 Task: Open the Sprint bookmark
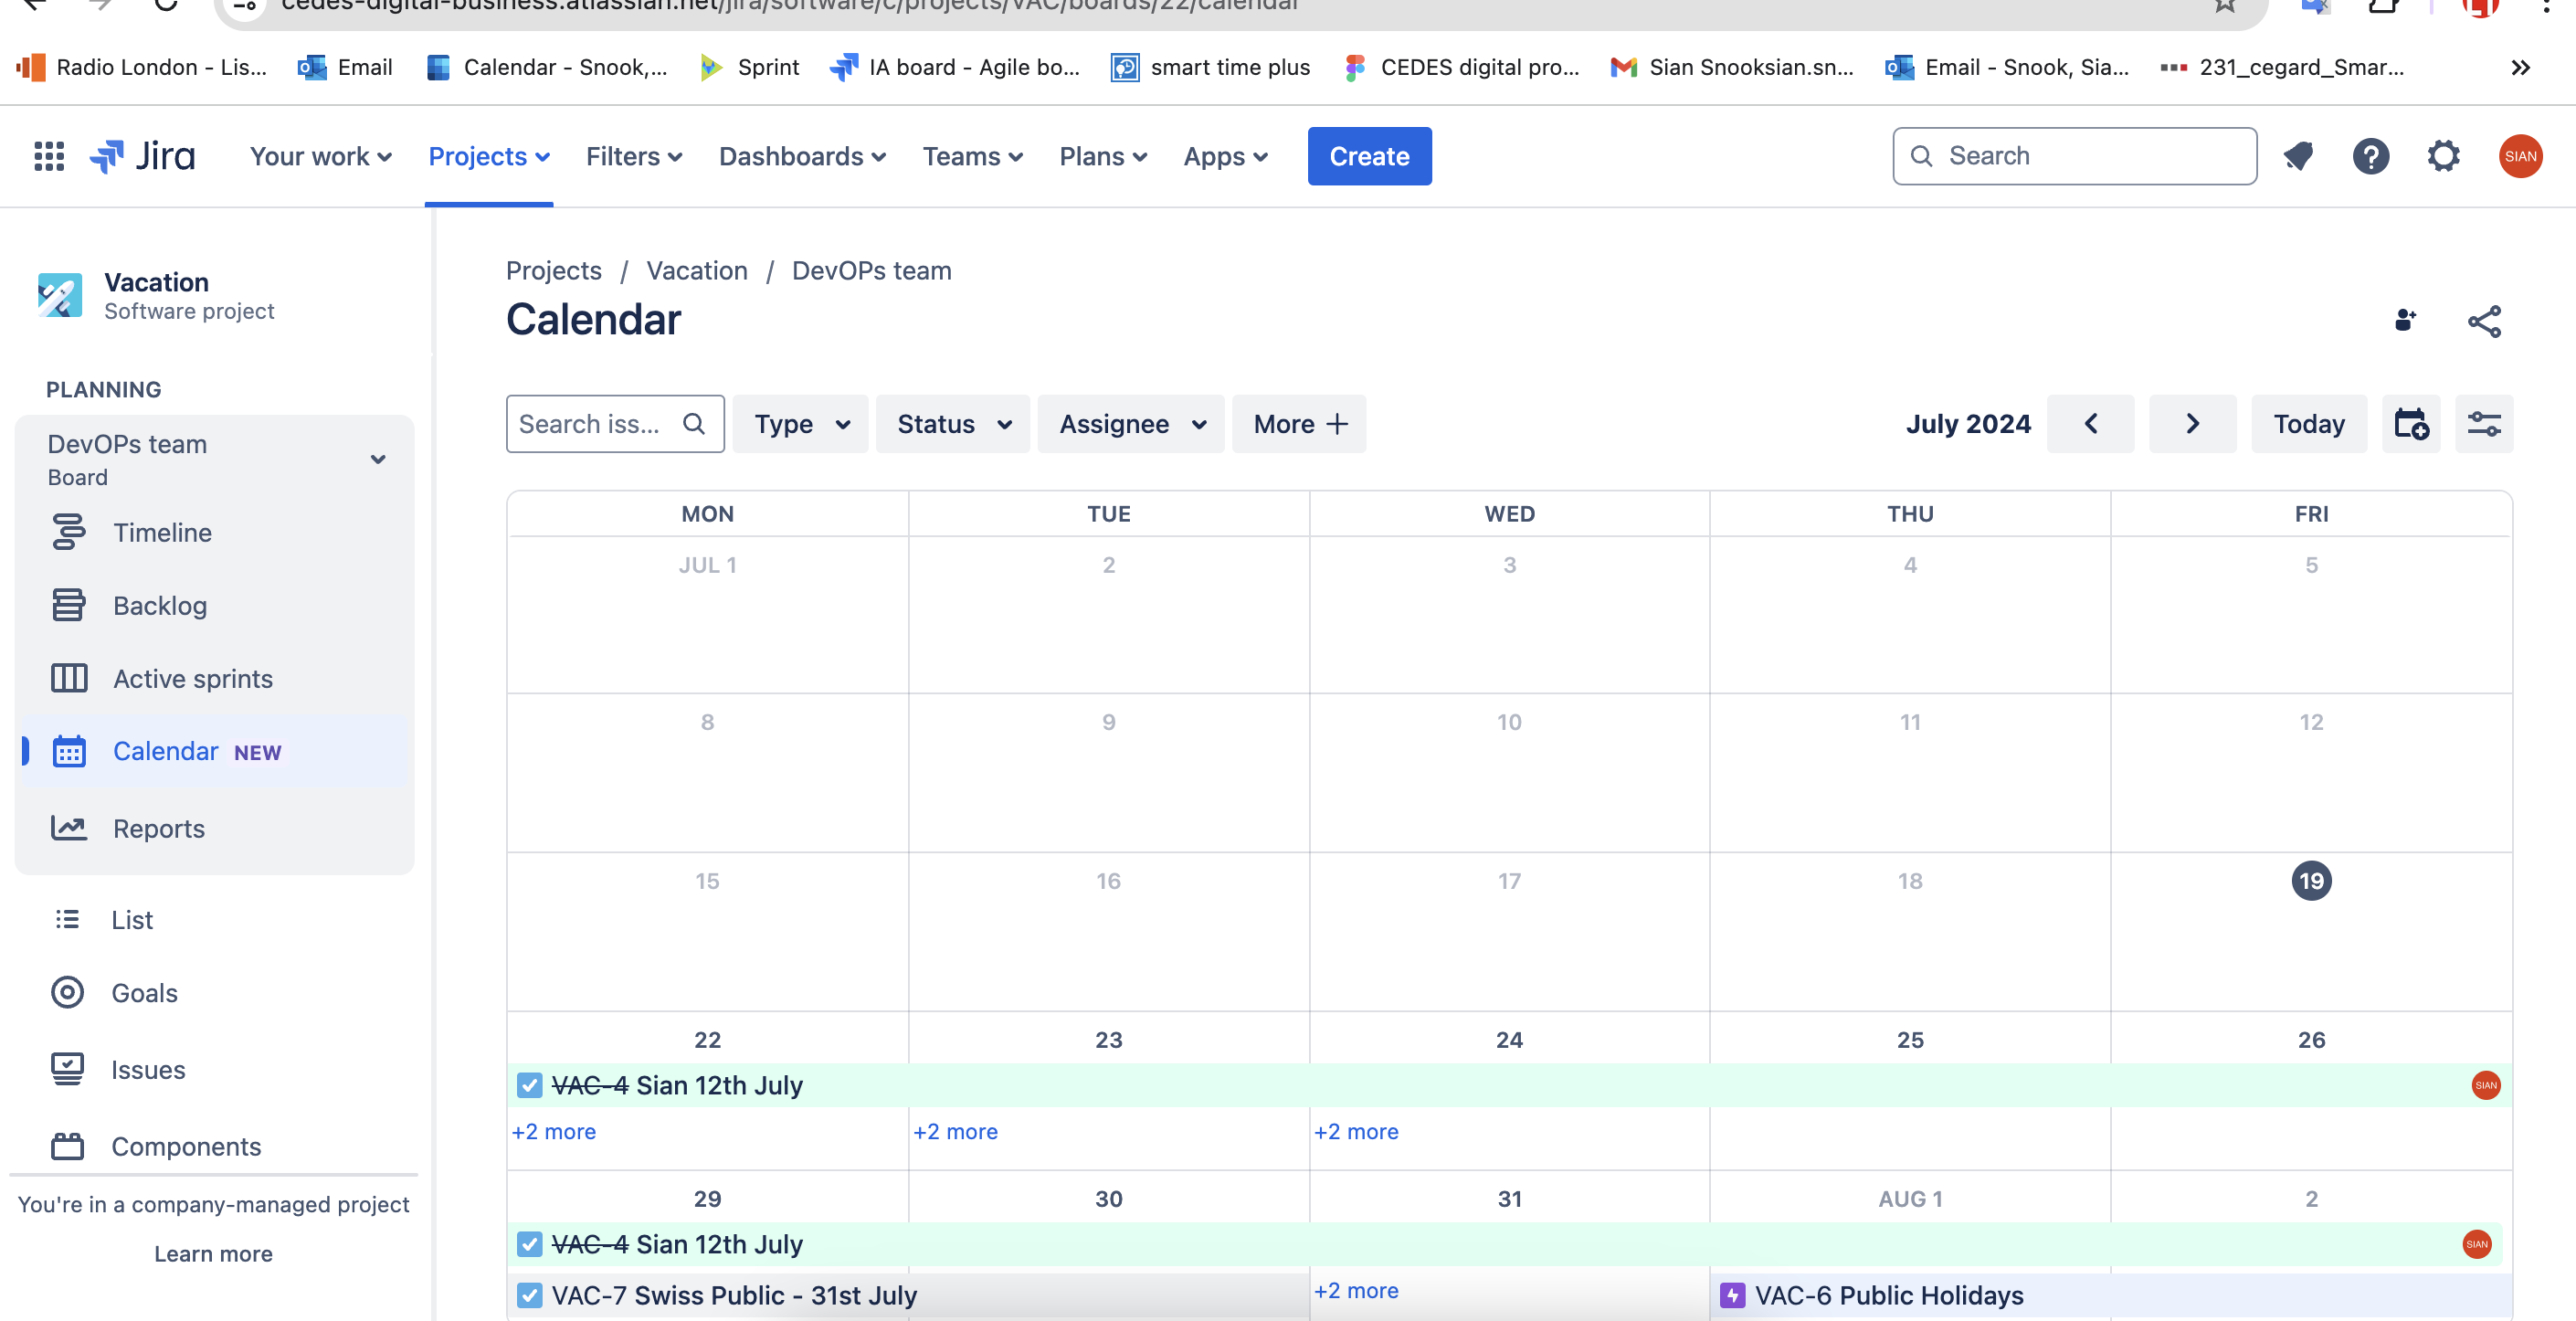[750, 67]
